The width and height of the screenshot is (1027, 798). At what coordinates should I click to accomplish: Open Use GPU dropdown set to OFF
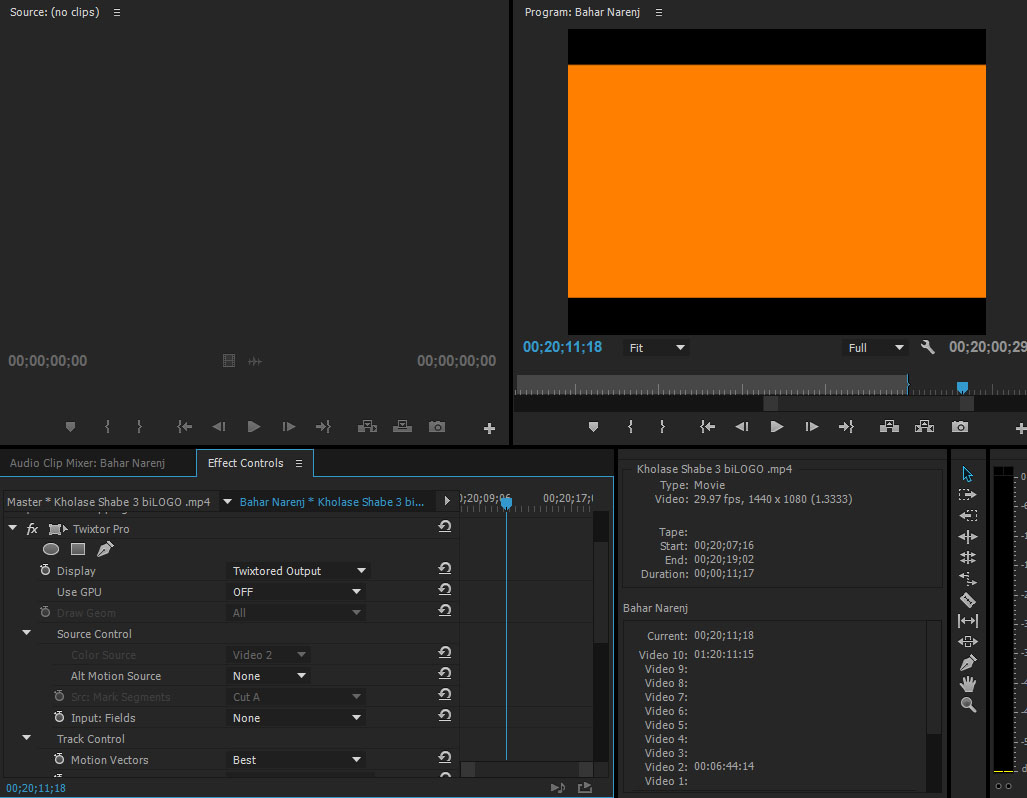[x=295, y=592]
